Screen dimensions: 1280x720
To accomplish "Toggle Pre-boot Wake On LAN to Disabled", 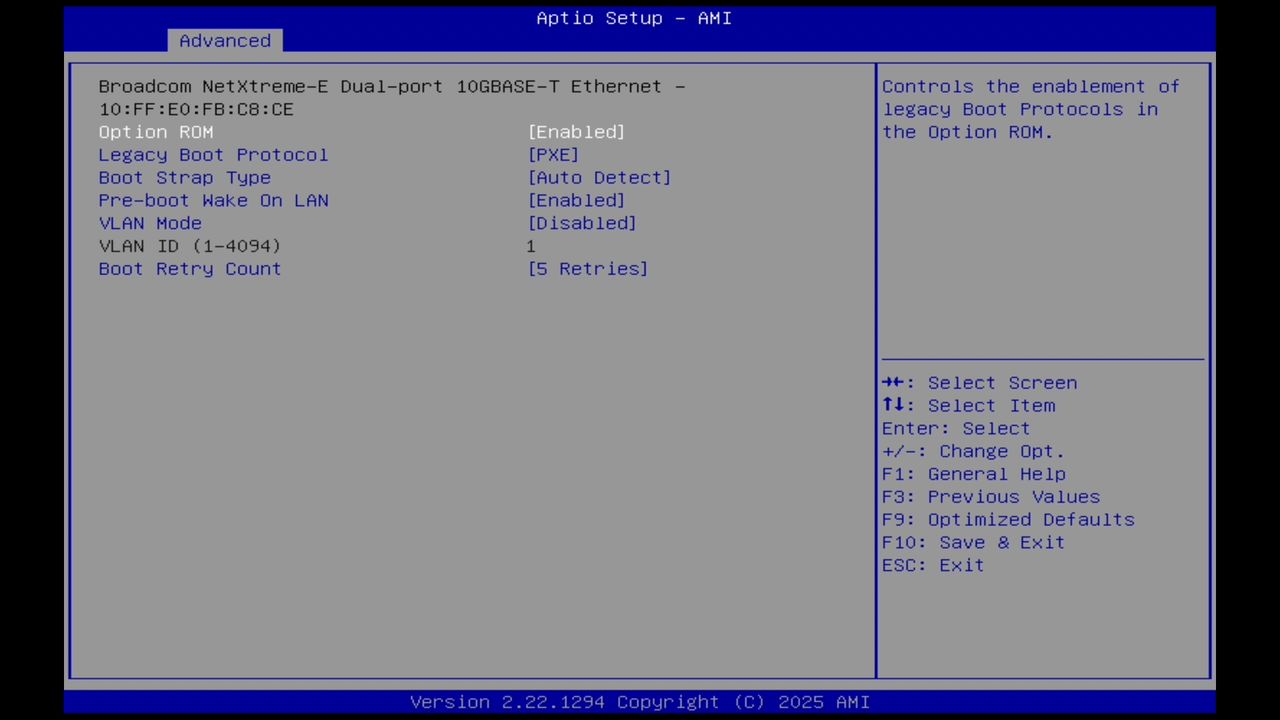I will [x=576, y=200].
